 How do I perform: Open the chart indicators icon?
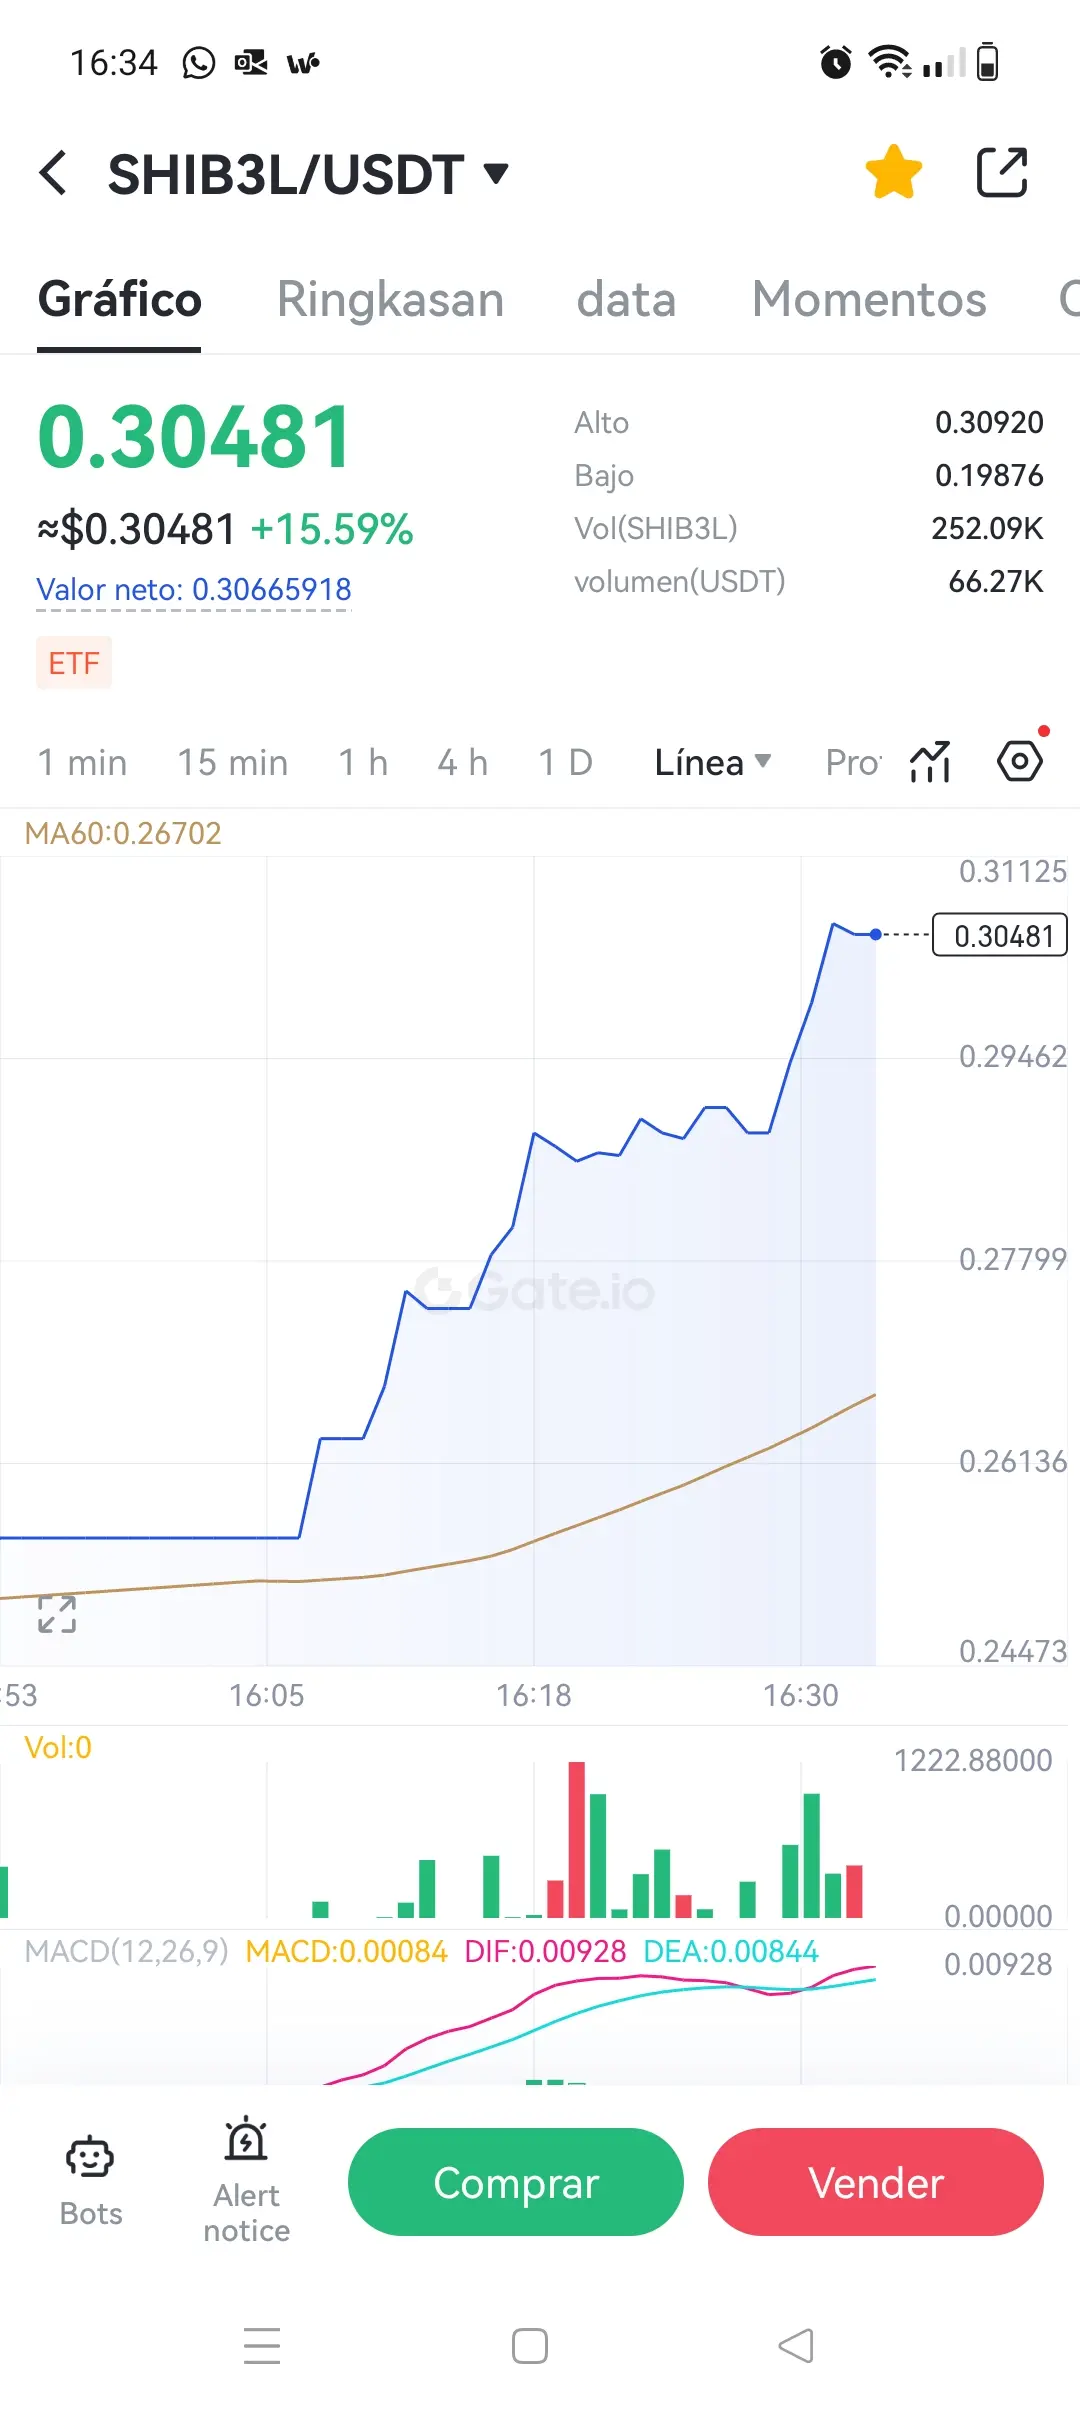(x=930, y=762)
